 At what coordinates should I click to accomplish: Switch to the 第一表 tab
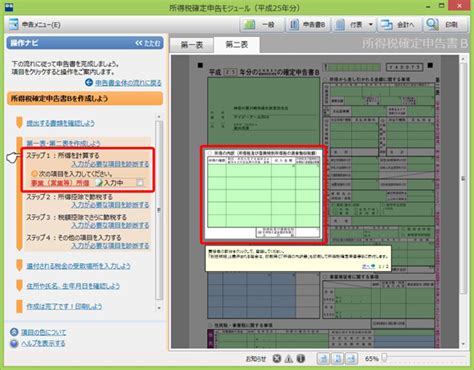tap(192, 45)
